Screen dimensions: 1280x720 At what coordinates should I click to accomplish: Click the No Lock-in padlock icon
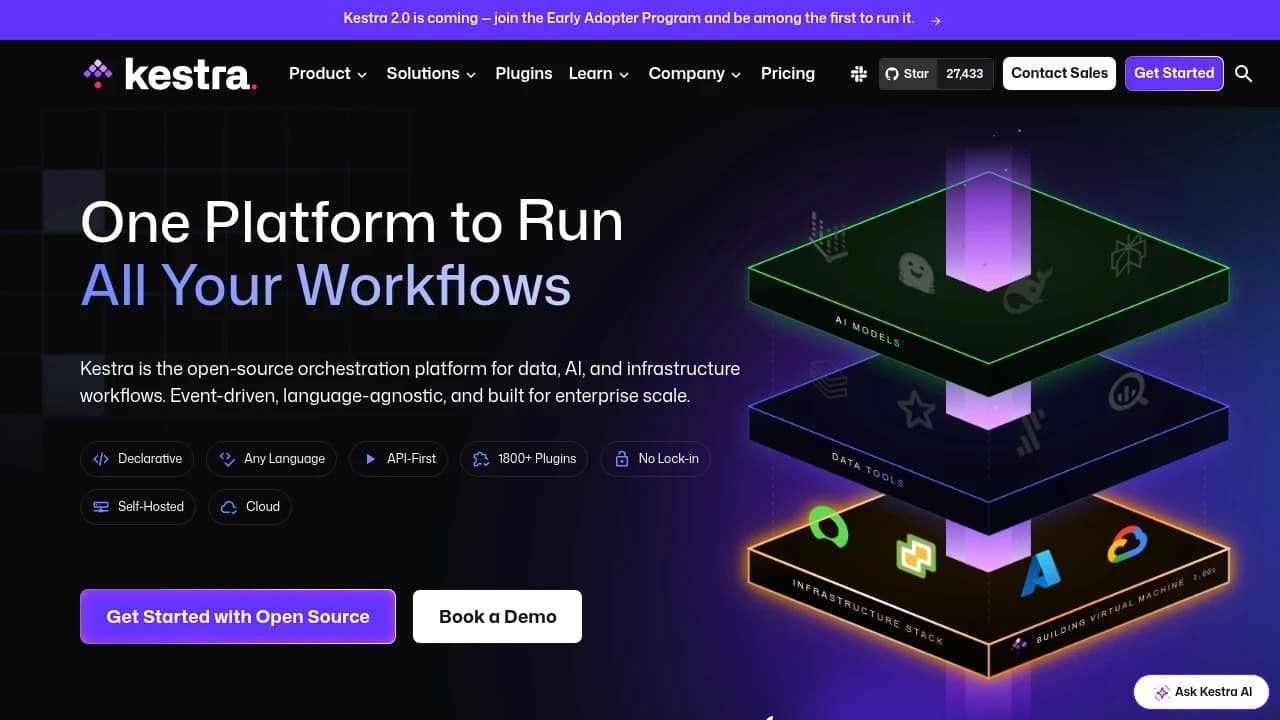(x=621, y=459)
